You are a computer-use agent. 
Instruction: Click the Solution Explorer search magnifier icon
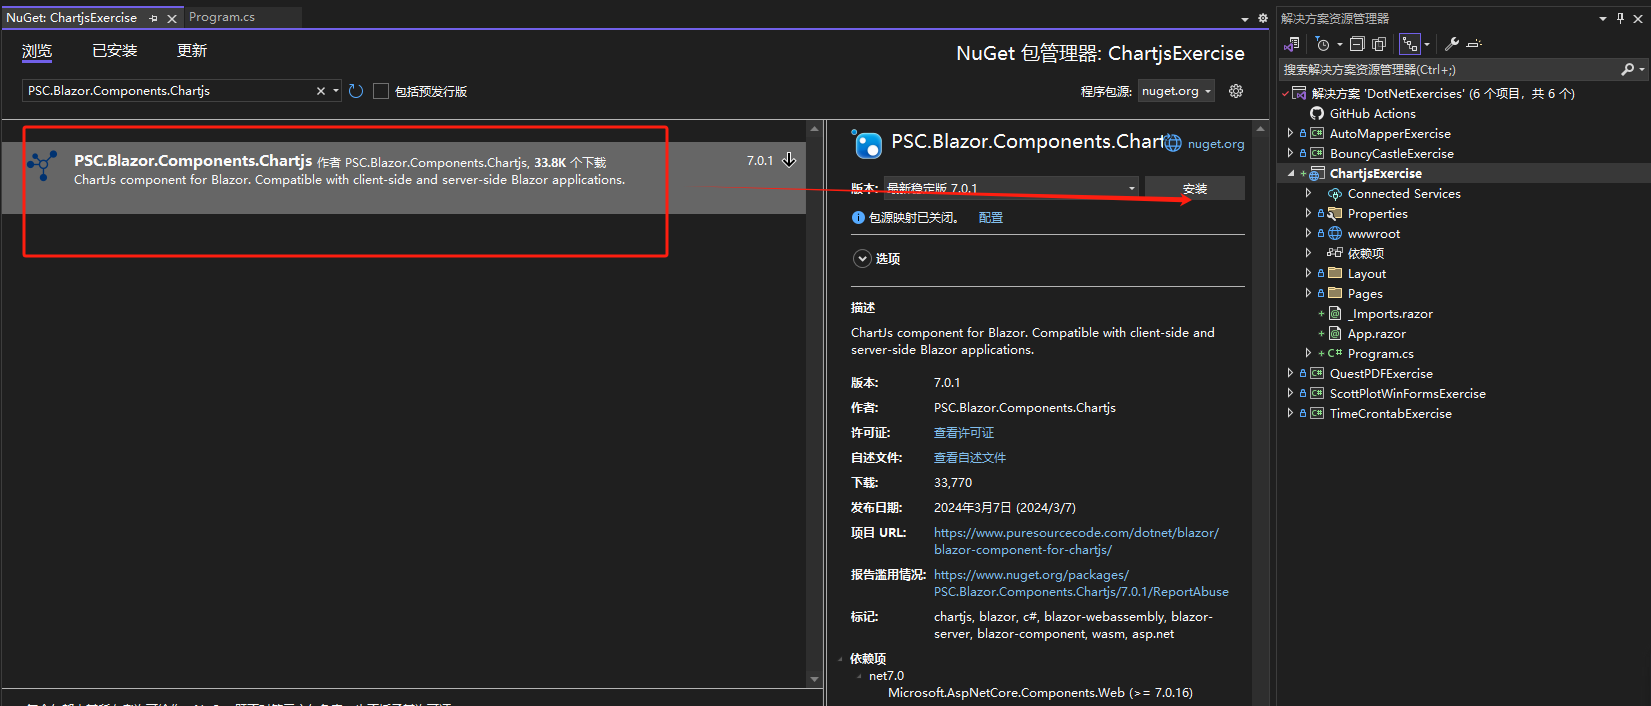click(1627, 69)
